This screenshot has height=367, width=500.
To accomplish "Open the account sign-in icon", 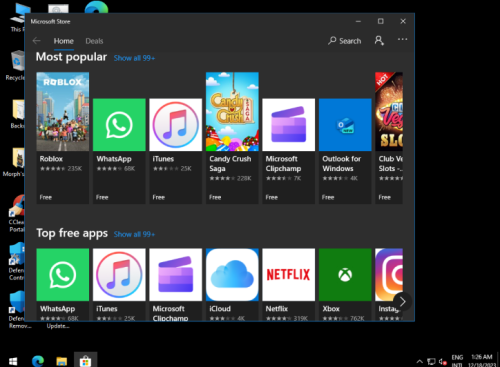I will [379, 41].
